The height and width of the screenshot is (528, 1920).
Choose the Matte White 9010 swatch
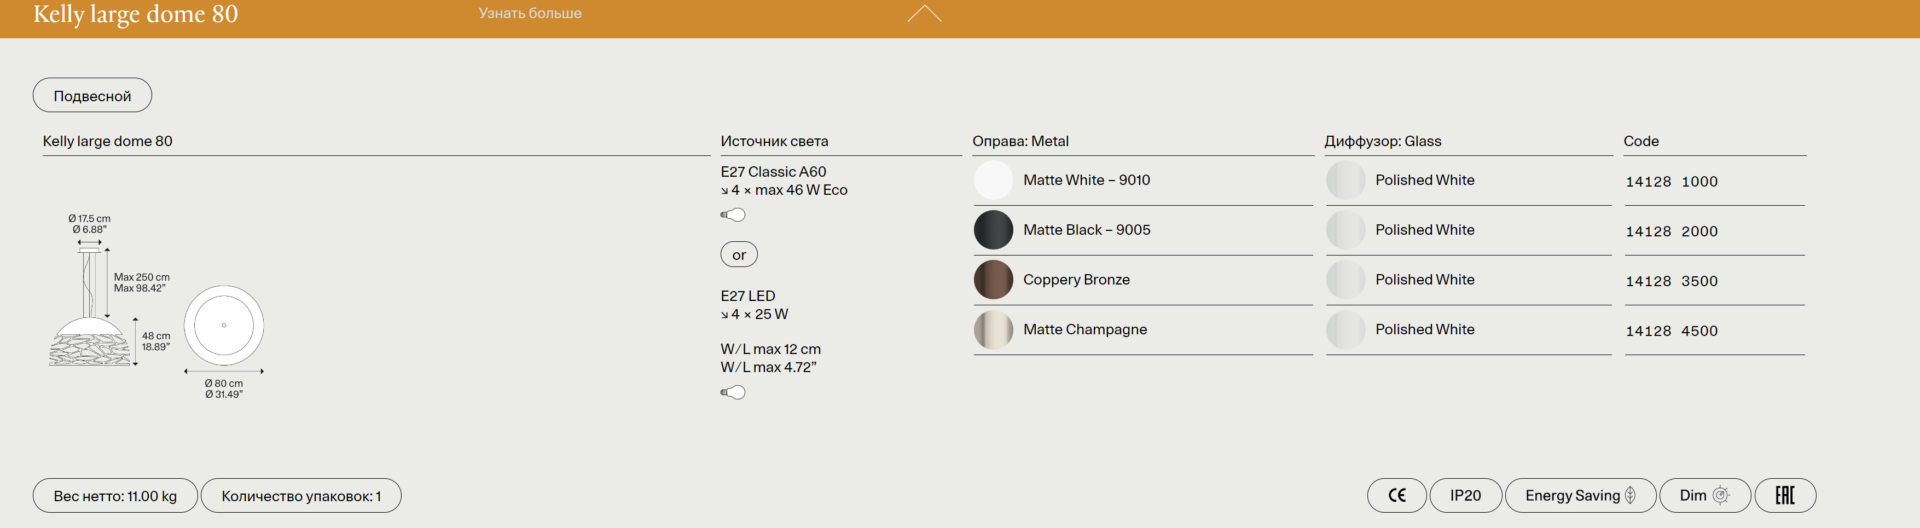pyautogui.click(x=993, y=180)
